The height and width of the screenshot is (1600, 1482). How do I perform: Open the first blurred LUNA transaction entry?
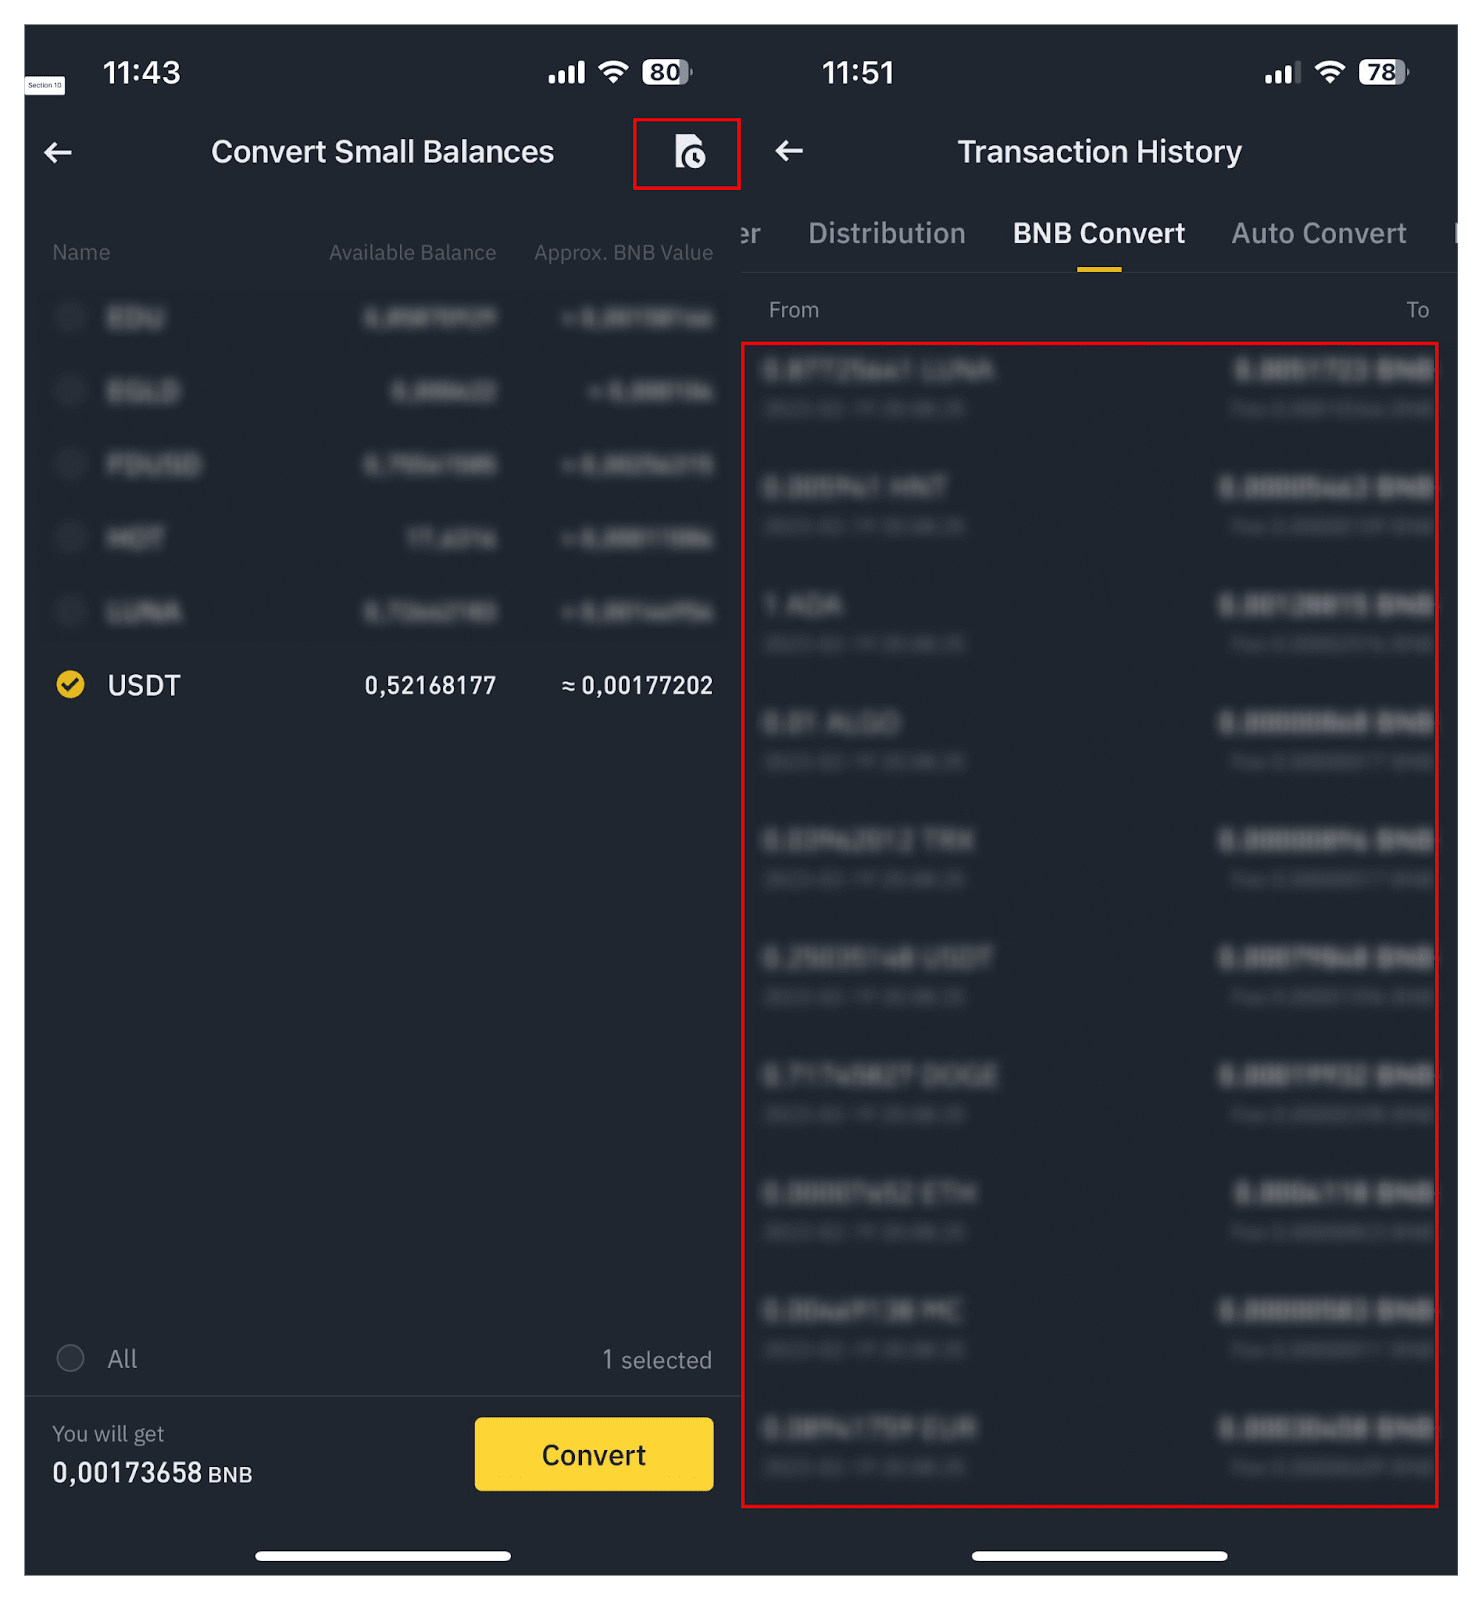[1098, 390]
